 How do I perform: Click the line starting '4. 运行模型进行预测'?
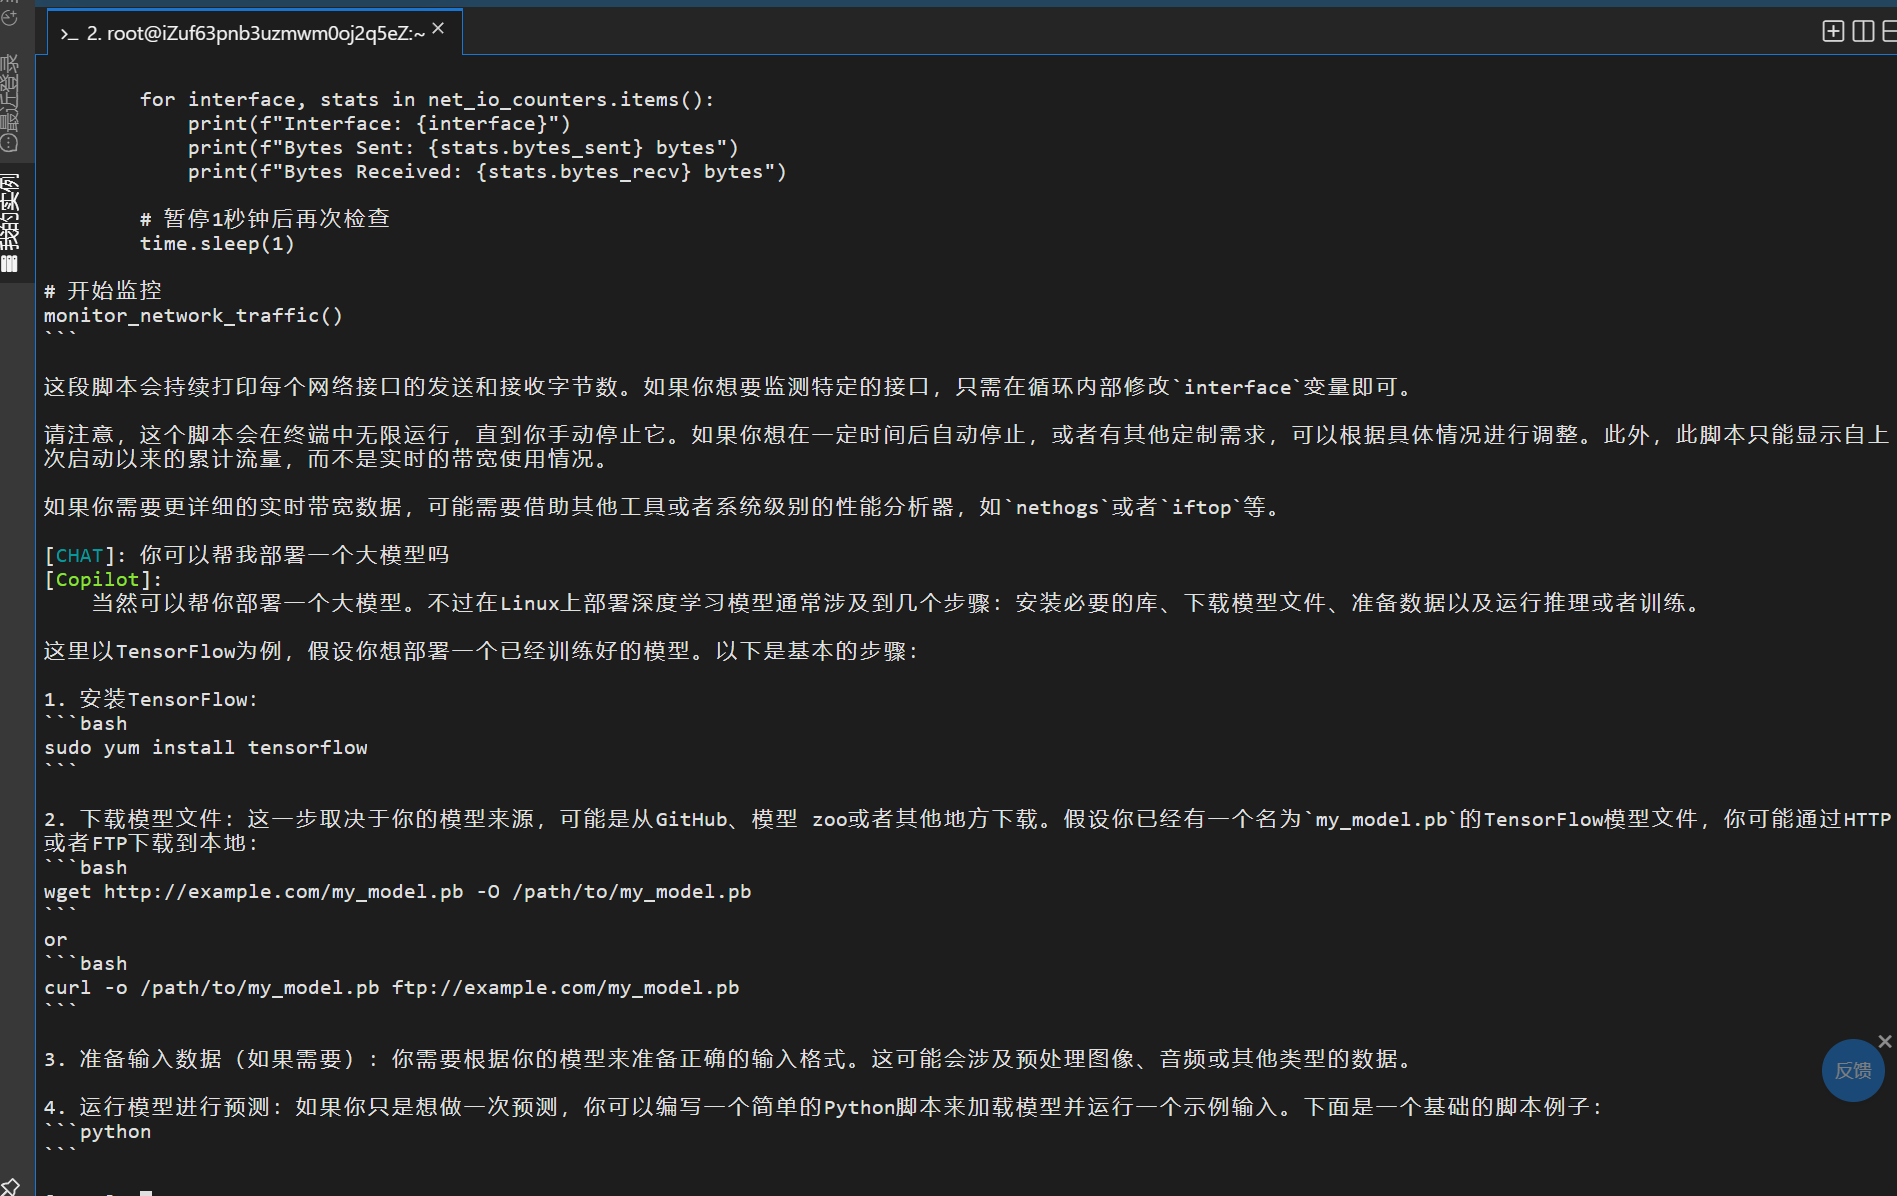coord(824,1107)
